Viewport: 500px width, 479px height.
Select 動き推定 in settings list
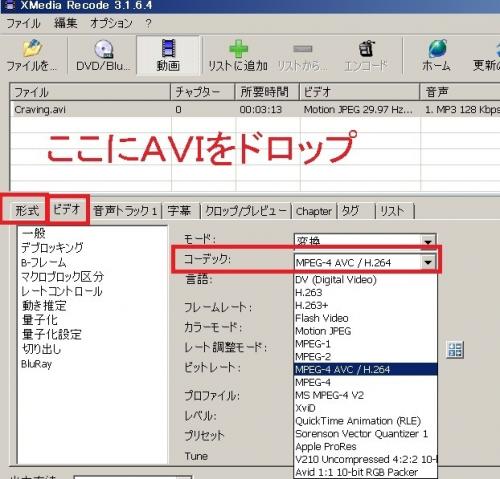pos(44,306)
